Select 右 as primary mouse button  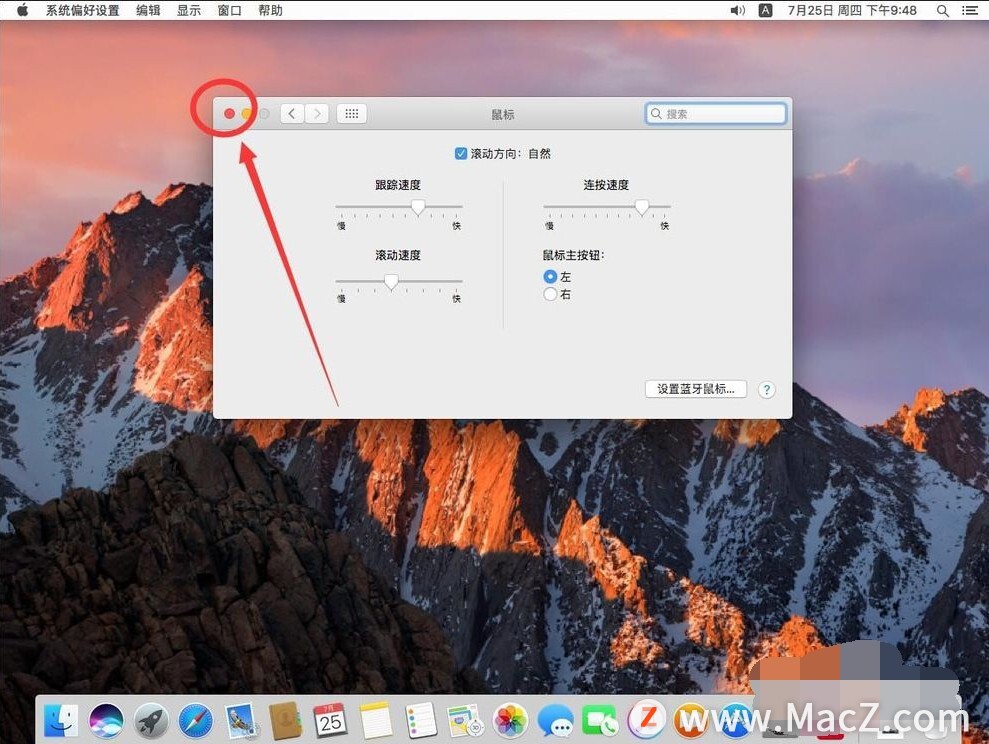click(550, 294)
